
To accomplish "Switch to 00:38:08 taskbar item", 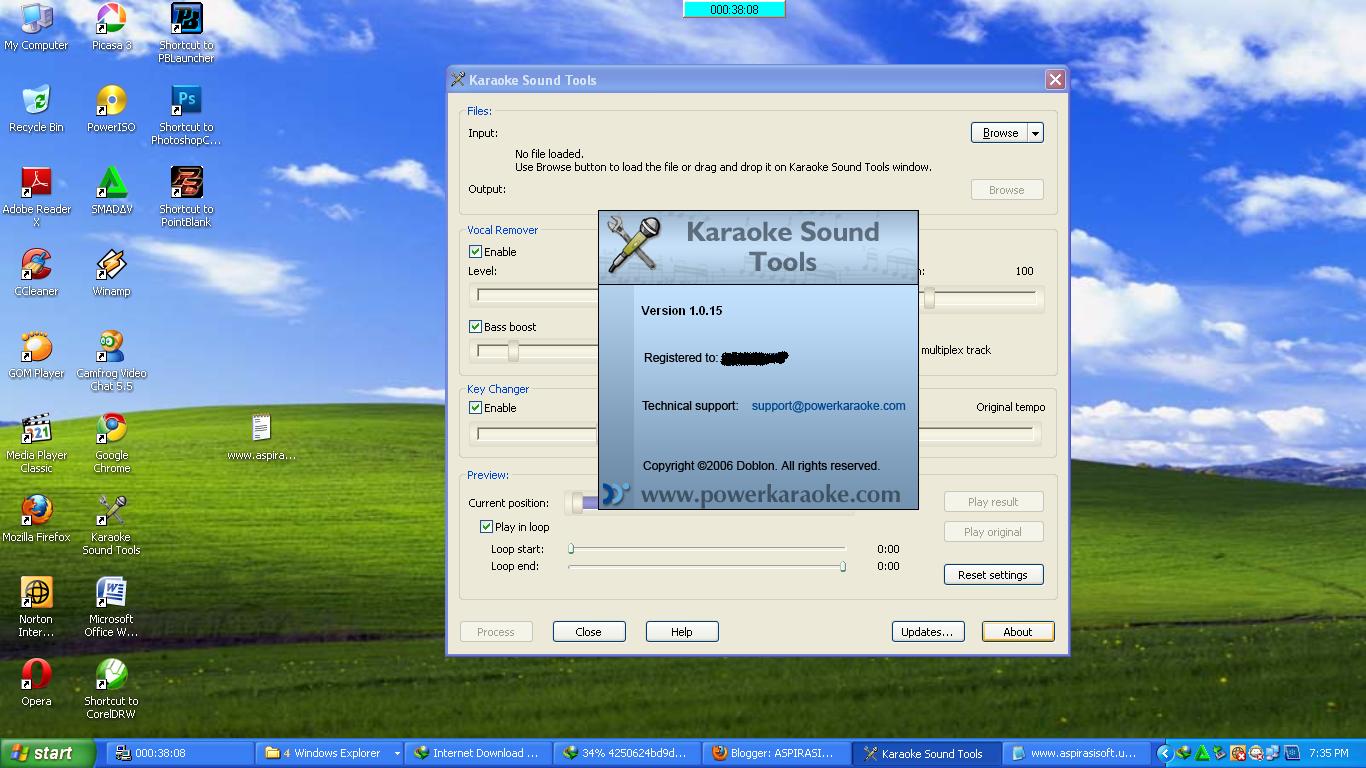I will (x=180, y=753).
